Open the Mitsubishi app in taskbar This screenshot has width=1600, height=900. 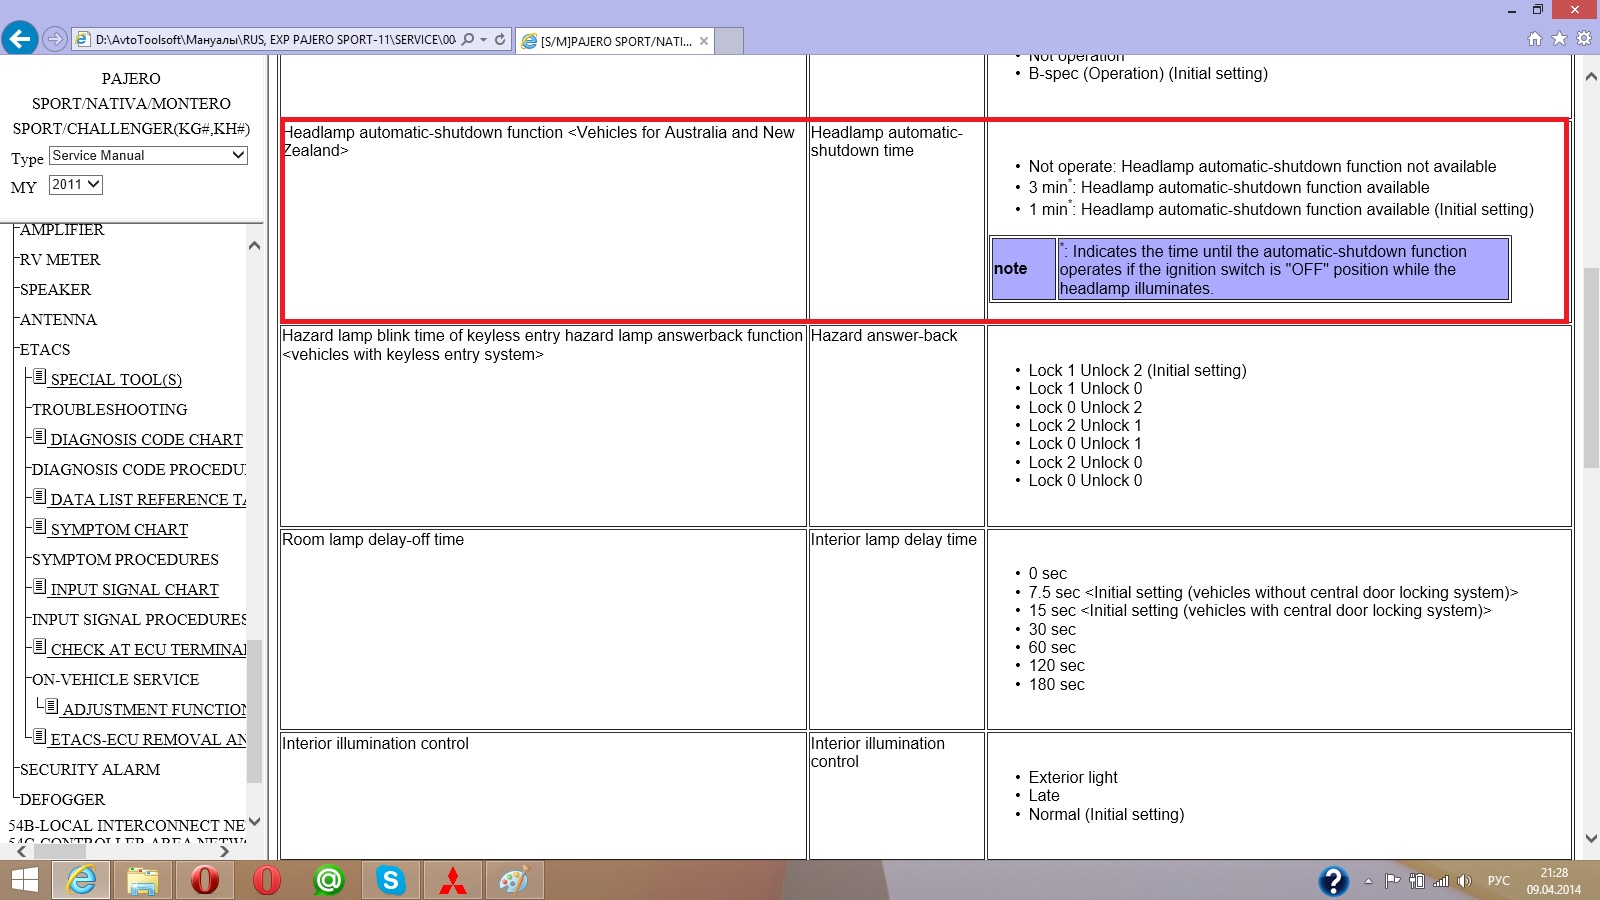coord(452,880)
